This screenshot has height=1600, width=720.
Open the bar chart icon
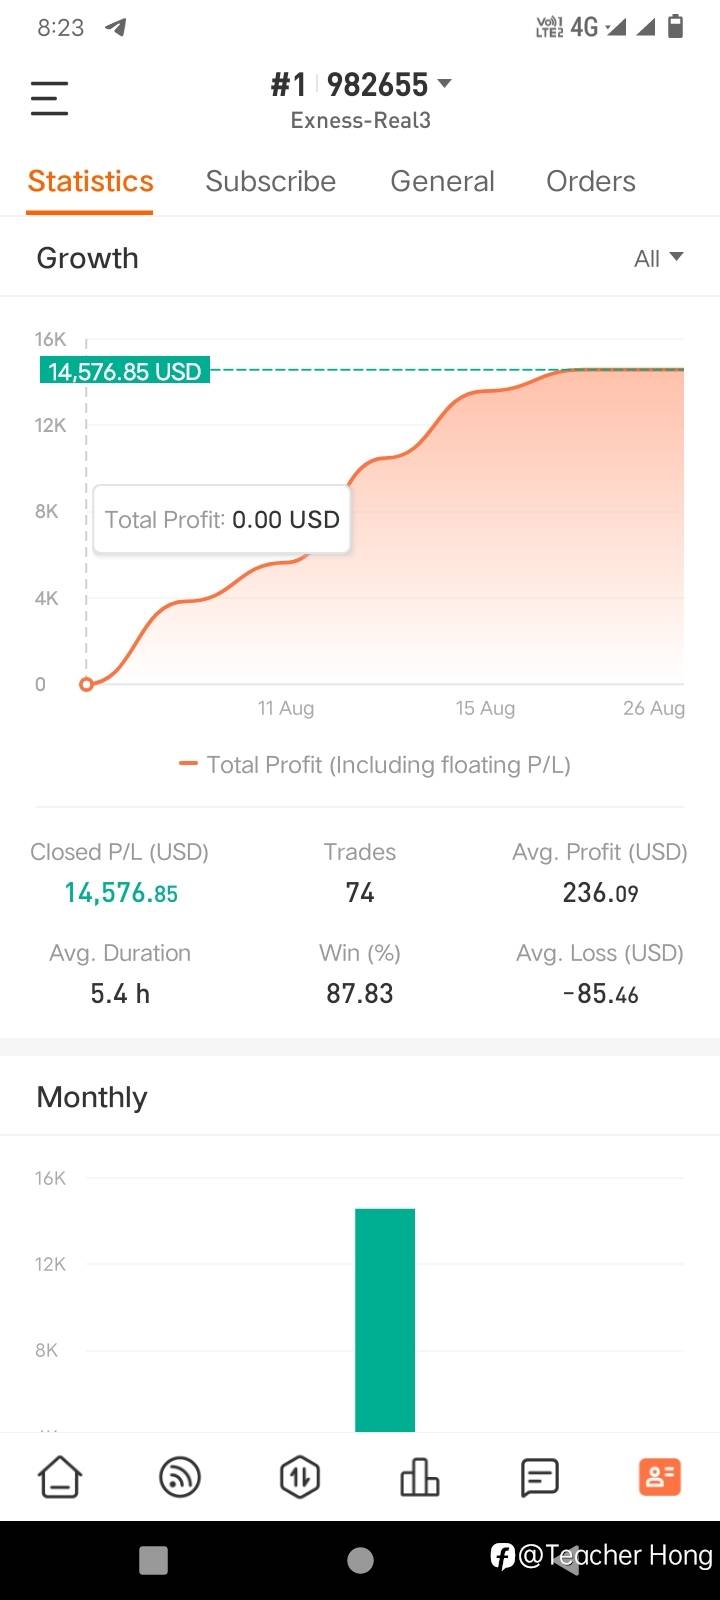pos(420,1477)
